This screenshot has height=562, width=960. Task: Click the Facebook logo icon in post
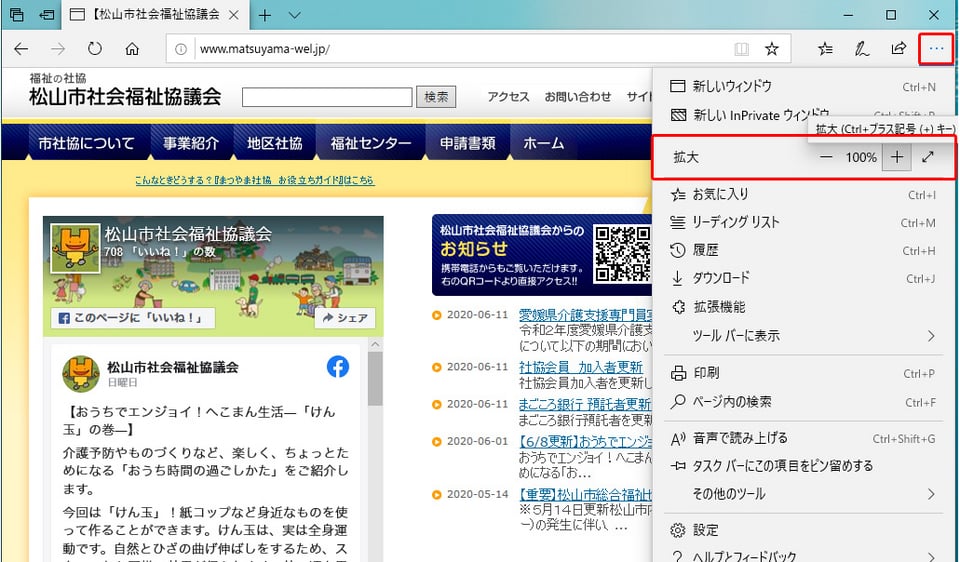[x=337, y=367]
